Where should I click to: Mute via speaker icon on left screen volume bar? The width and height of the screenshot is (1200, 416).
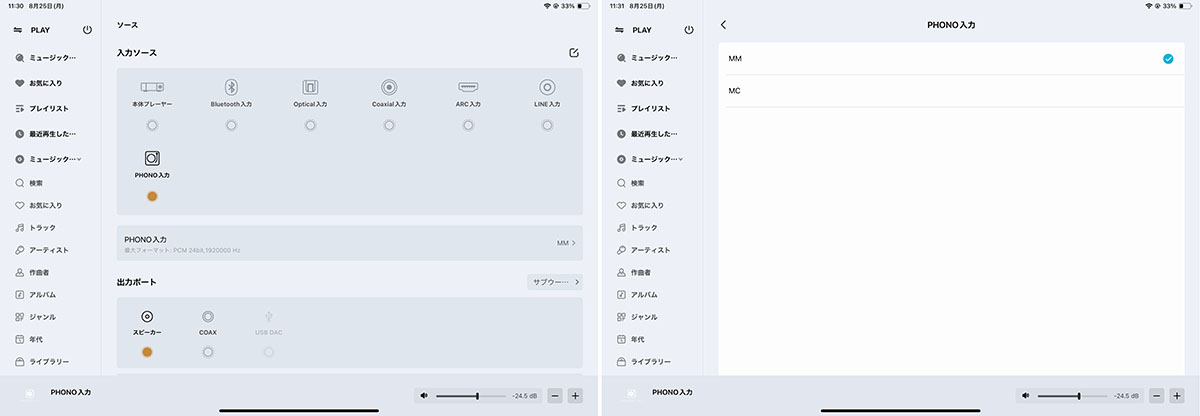coord(425,396)
